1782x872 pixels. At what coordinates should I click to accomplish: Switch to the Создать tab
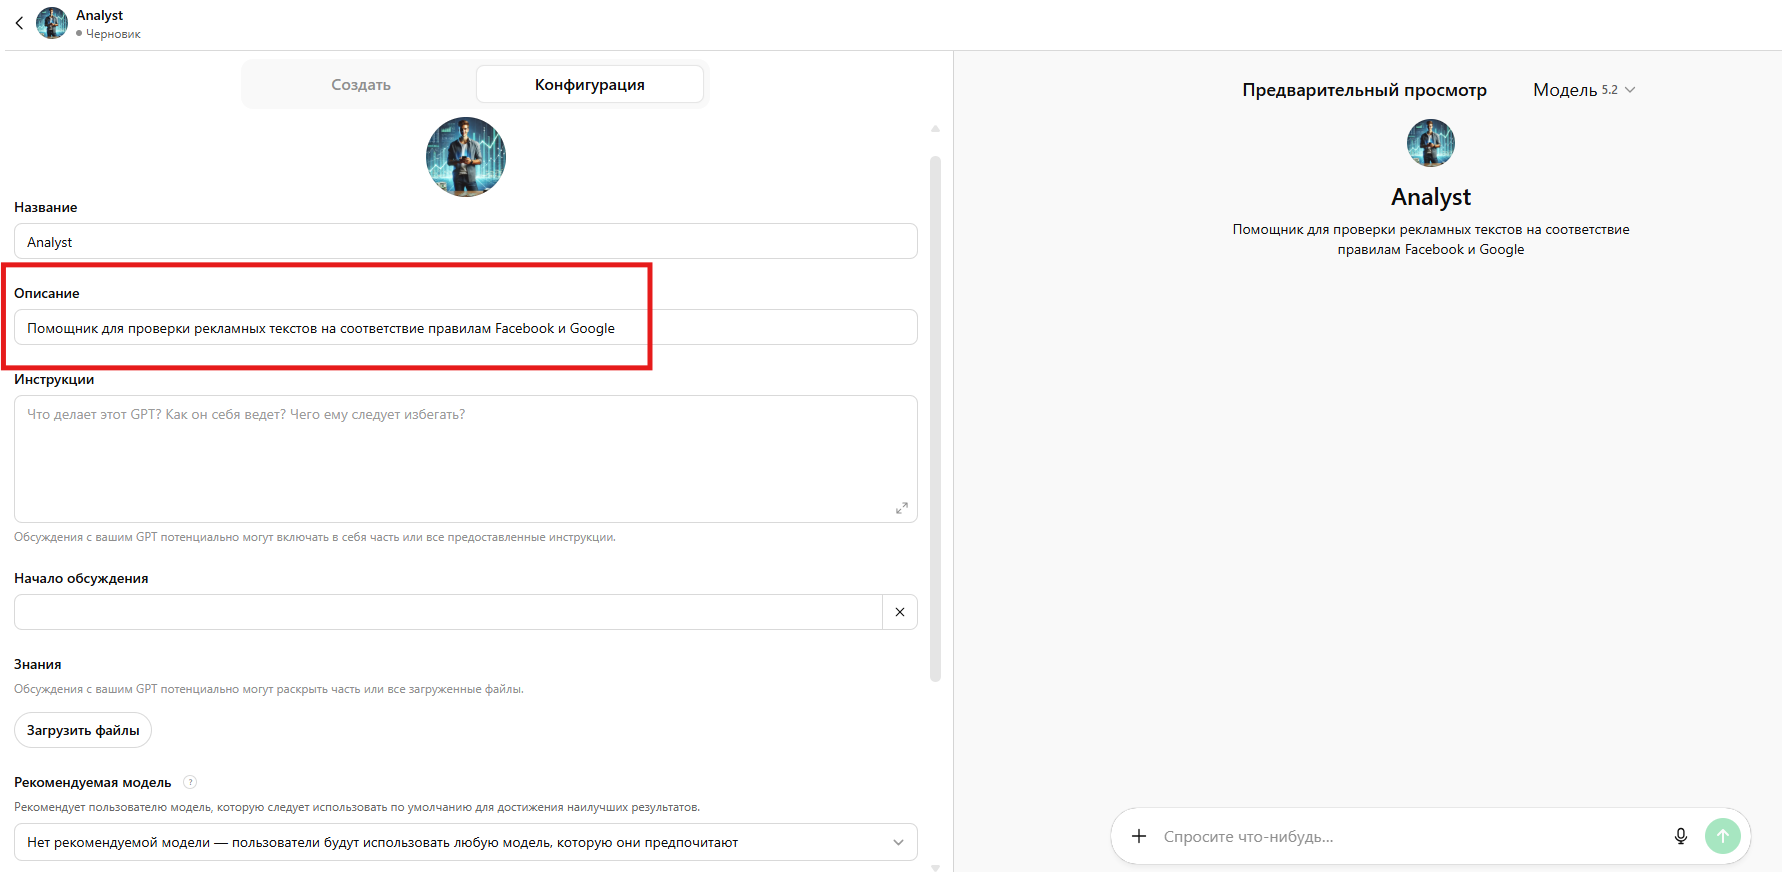click(360, 85)
